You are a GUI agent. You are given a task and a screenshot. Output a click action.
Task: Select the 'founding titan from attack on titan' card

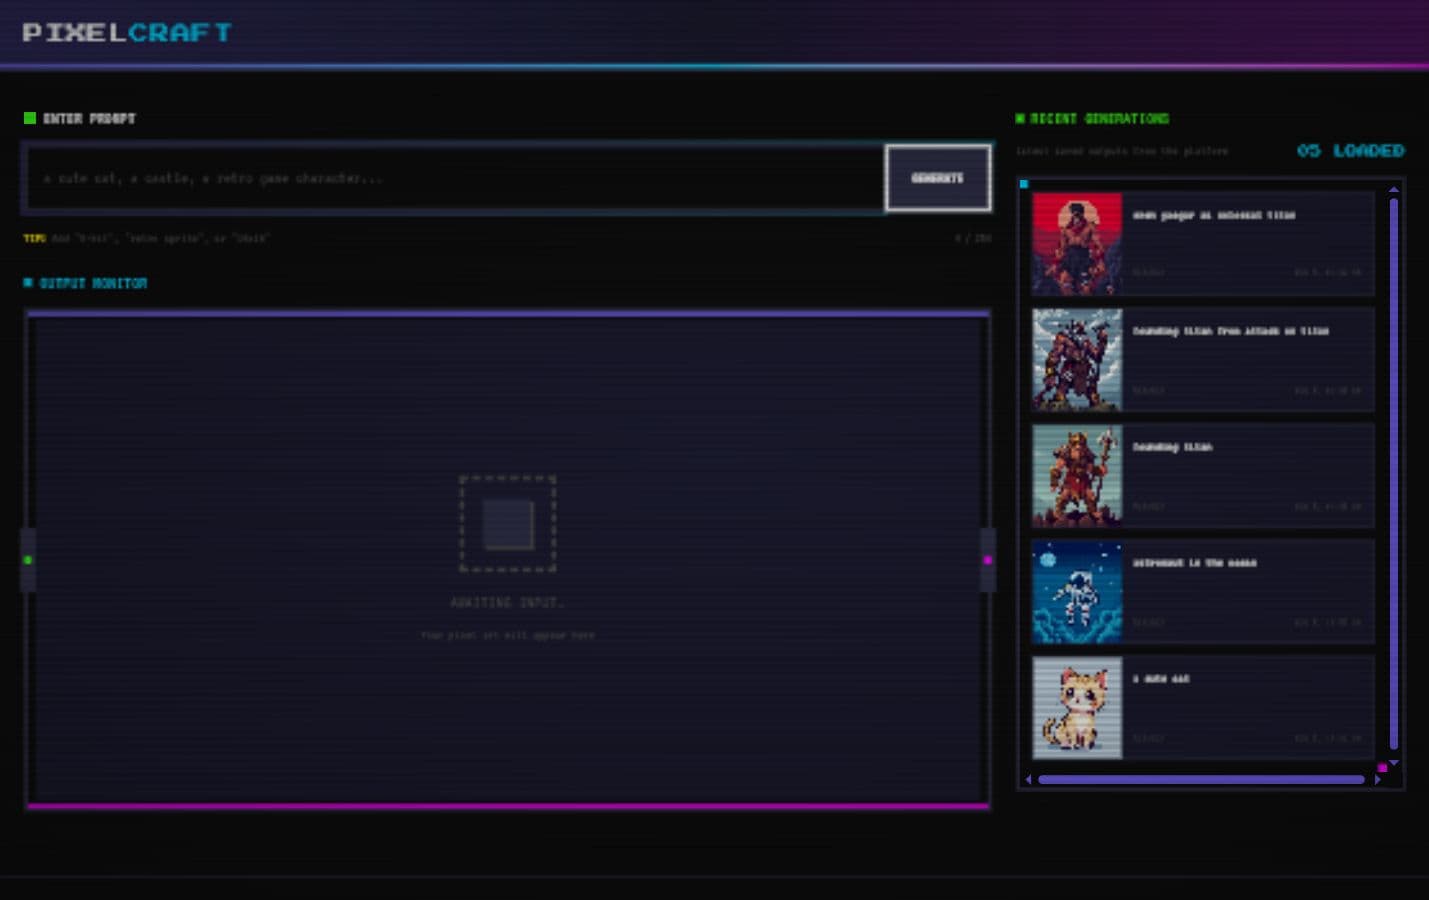pyautogui.click(x=1203, y=359)
